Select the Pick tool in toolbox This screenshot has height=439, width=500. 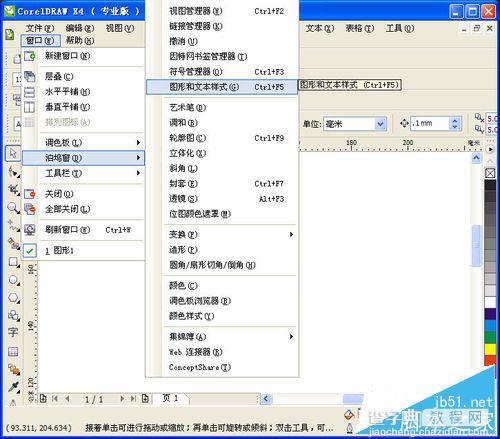coord(13,153)
